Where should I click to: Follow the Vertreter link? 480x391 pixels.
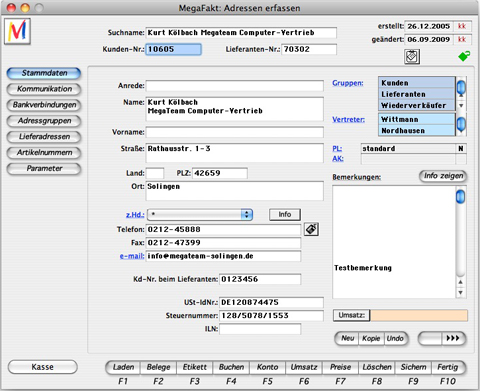[x=348, y=119]
